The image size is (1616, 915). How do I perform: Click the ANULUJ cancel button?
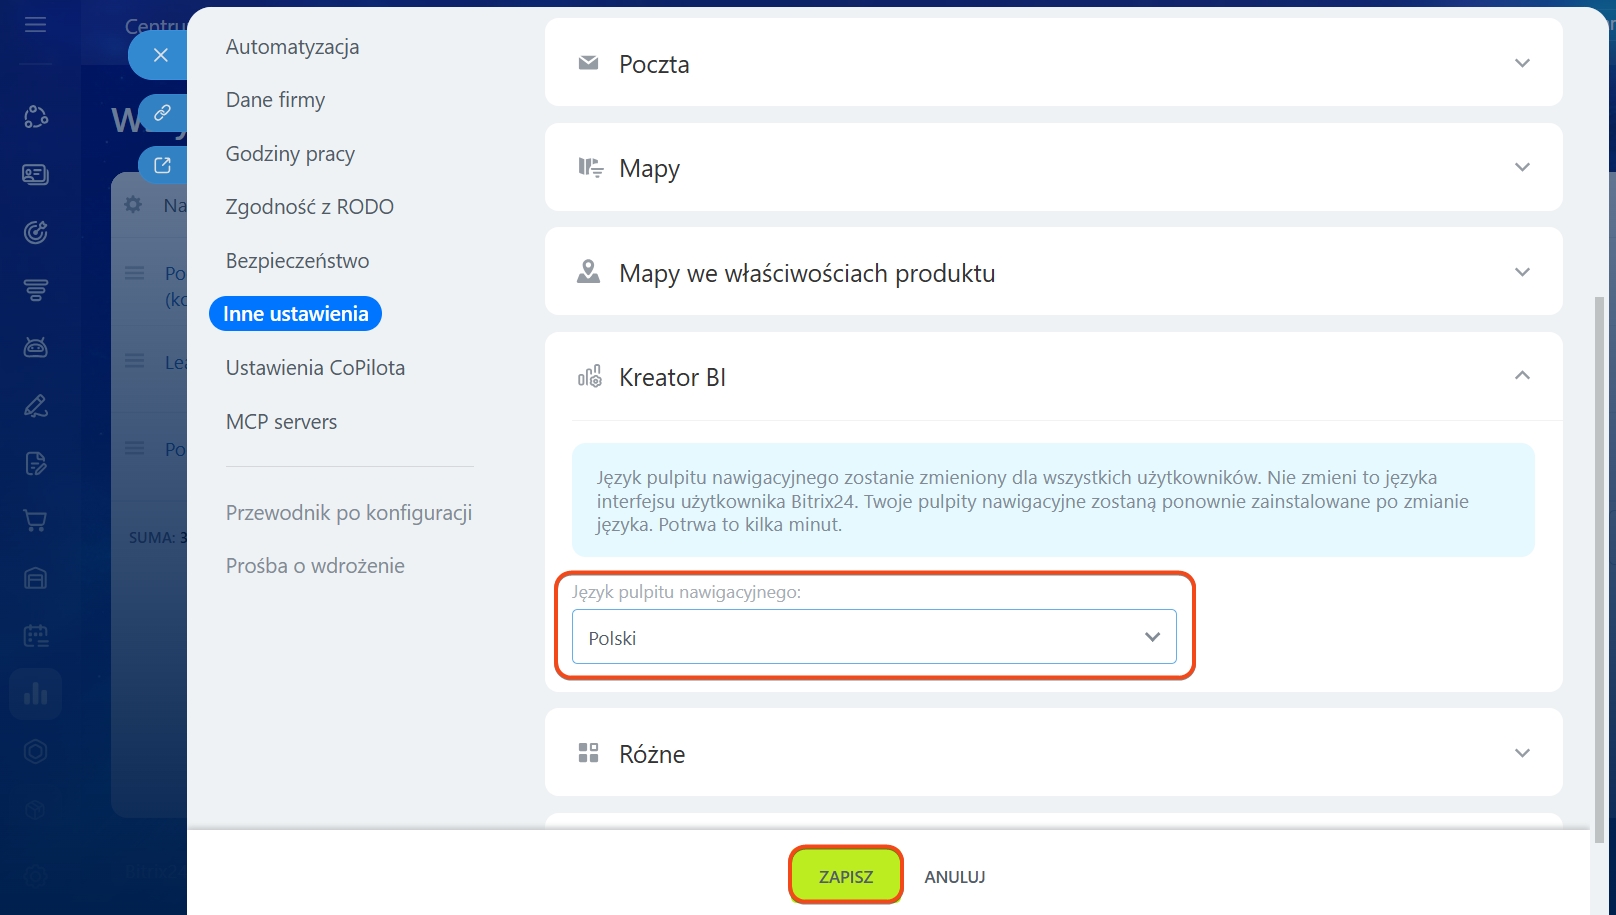954,877
